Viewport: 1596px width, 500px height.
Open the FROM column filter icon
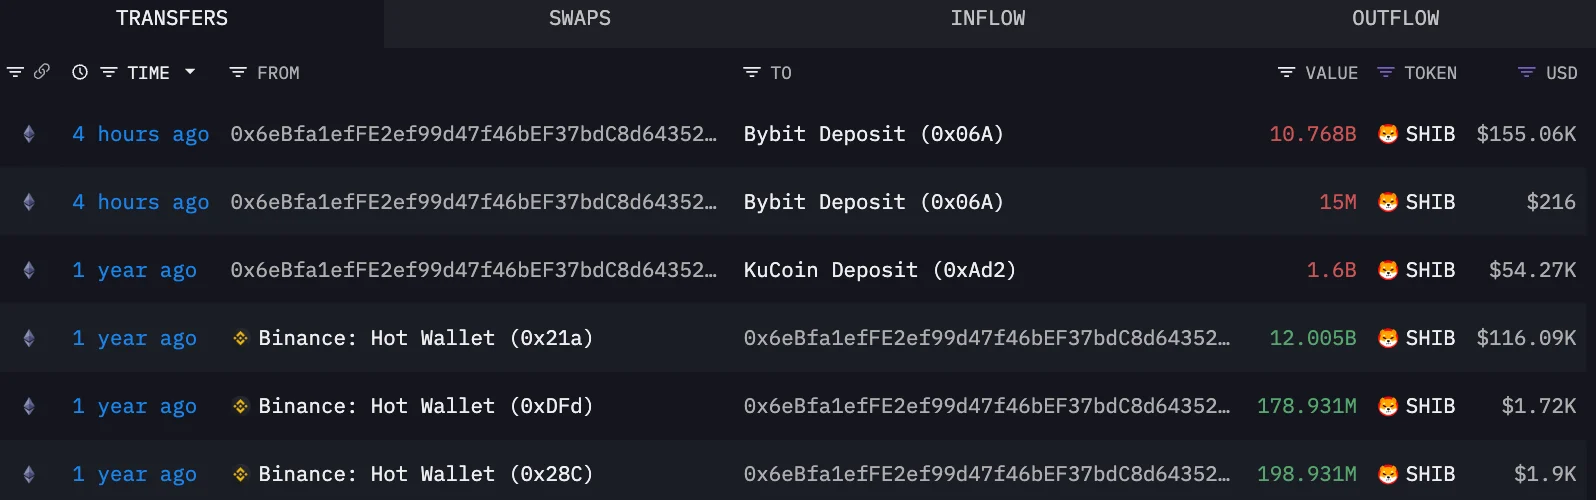click(238, 73)
